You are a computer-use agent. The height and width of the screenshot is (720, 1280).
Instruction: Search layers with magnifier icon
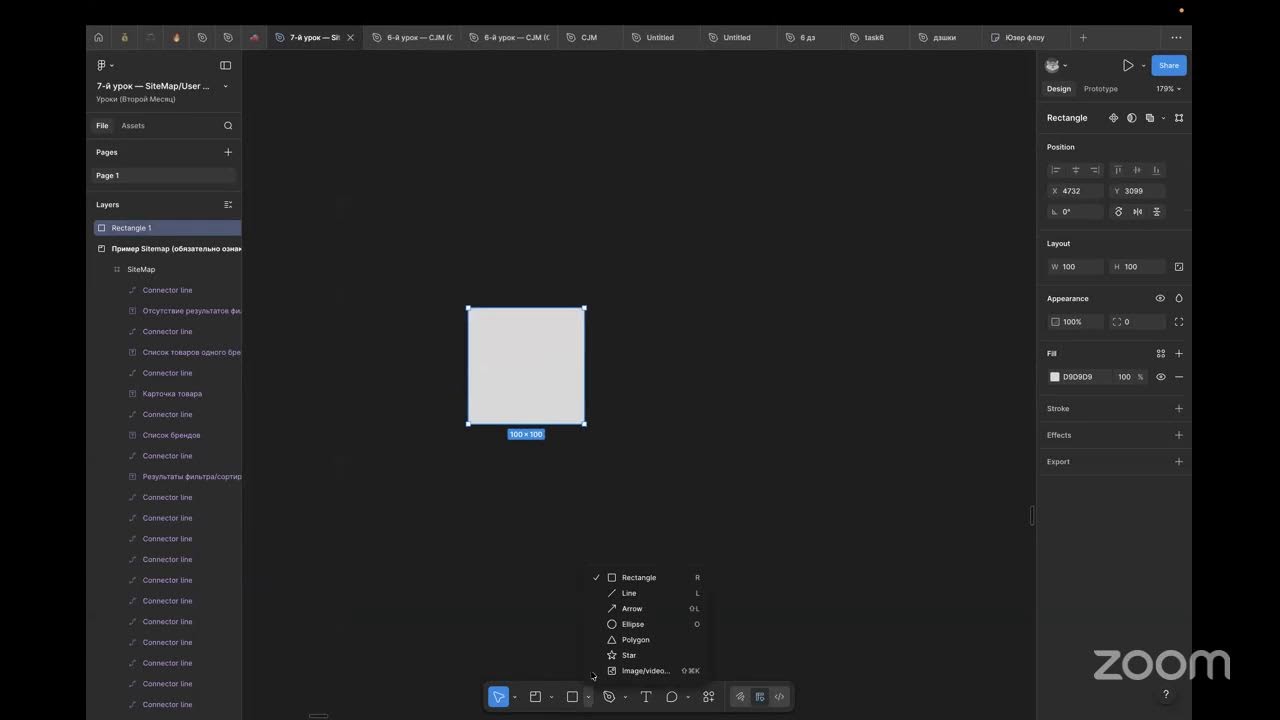[228, 126]
